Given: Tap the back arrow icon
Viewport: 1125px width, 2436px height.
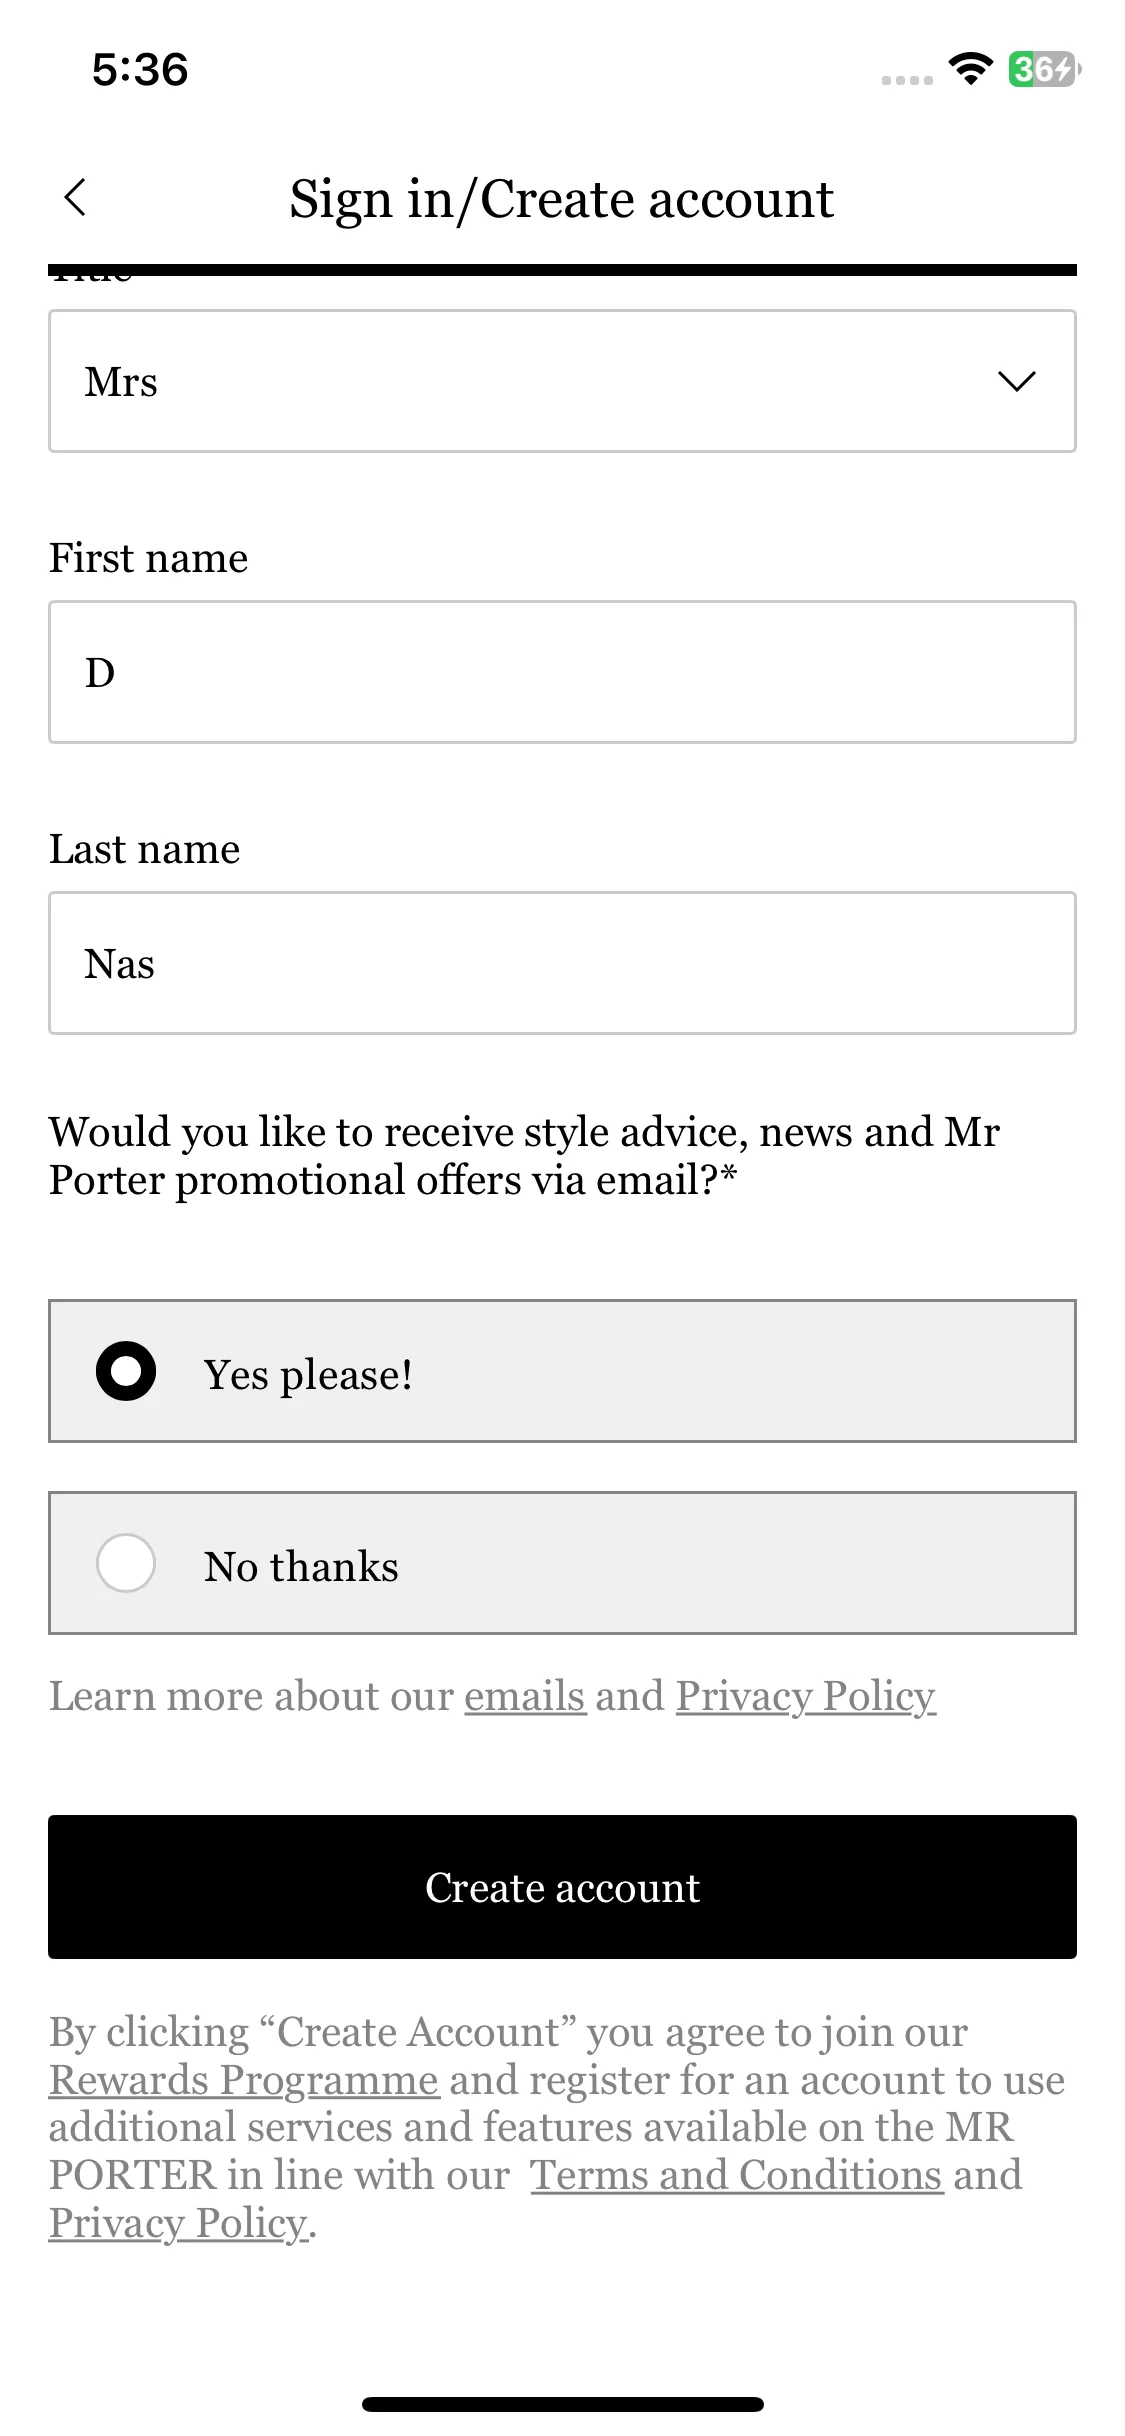Looking at the screenshot, I should point(75,197).
